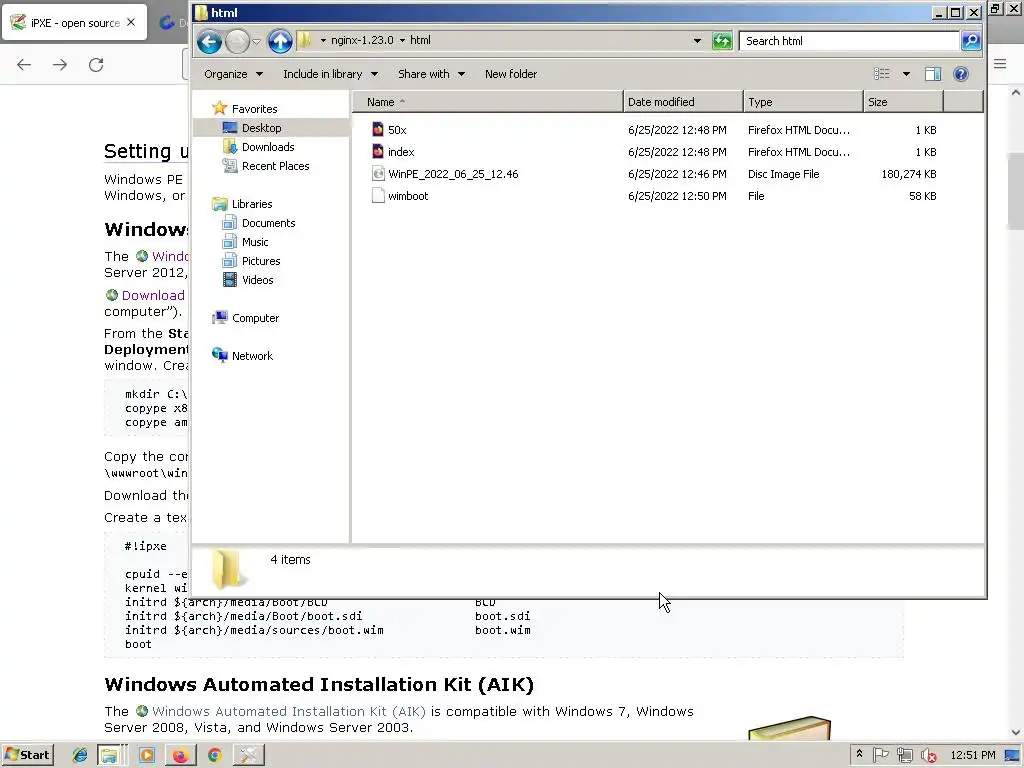This screenshot has height=768, width=1024.
Task: Open Recent Places in navigation pane
Action: point(276,166)
